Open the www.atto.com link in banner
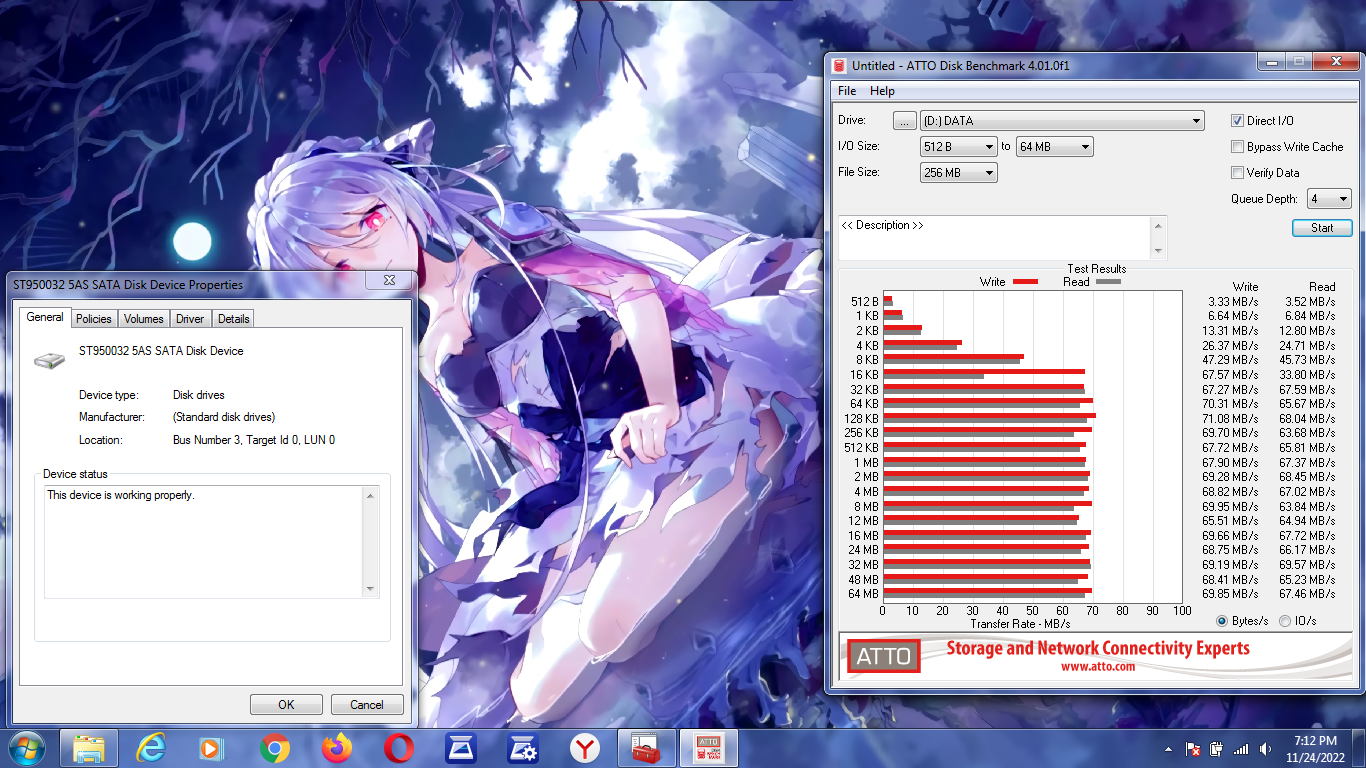Image resolution: width=1366 pixels, height=768 pixels. 1098,667
